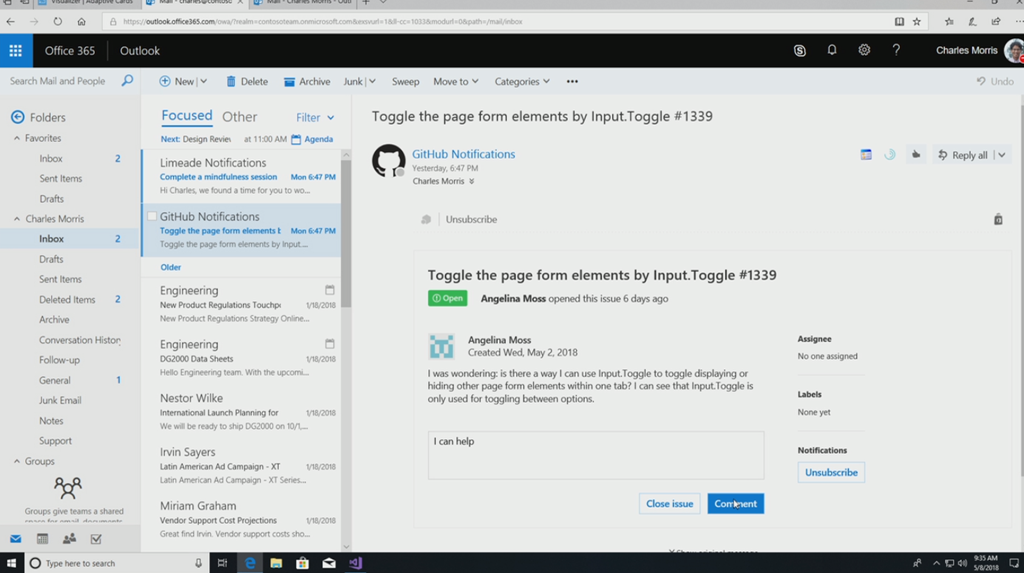Open the notifications bell
Screen dimensions: 1024x573
(x=832, y=51)
